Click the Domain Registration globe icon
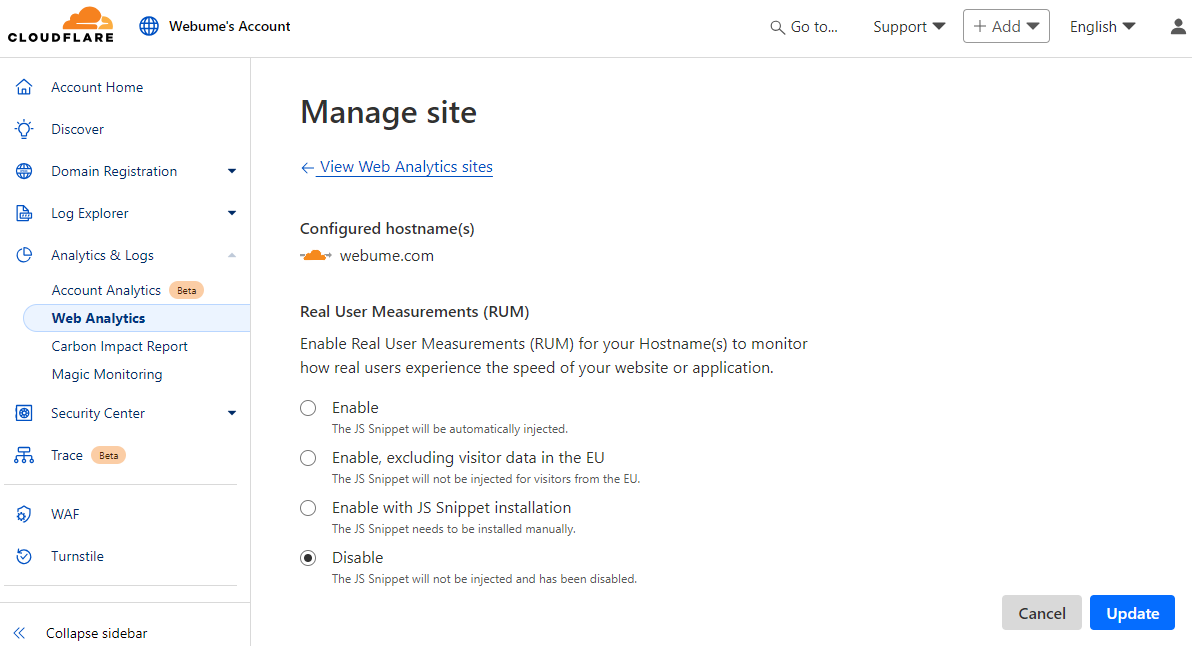Image resolution: width=1192 pixels, height=646 pixels. pyautogui.click(x=24, y=171)
